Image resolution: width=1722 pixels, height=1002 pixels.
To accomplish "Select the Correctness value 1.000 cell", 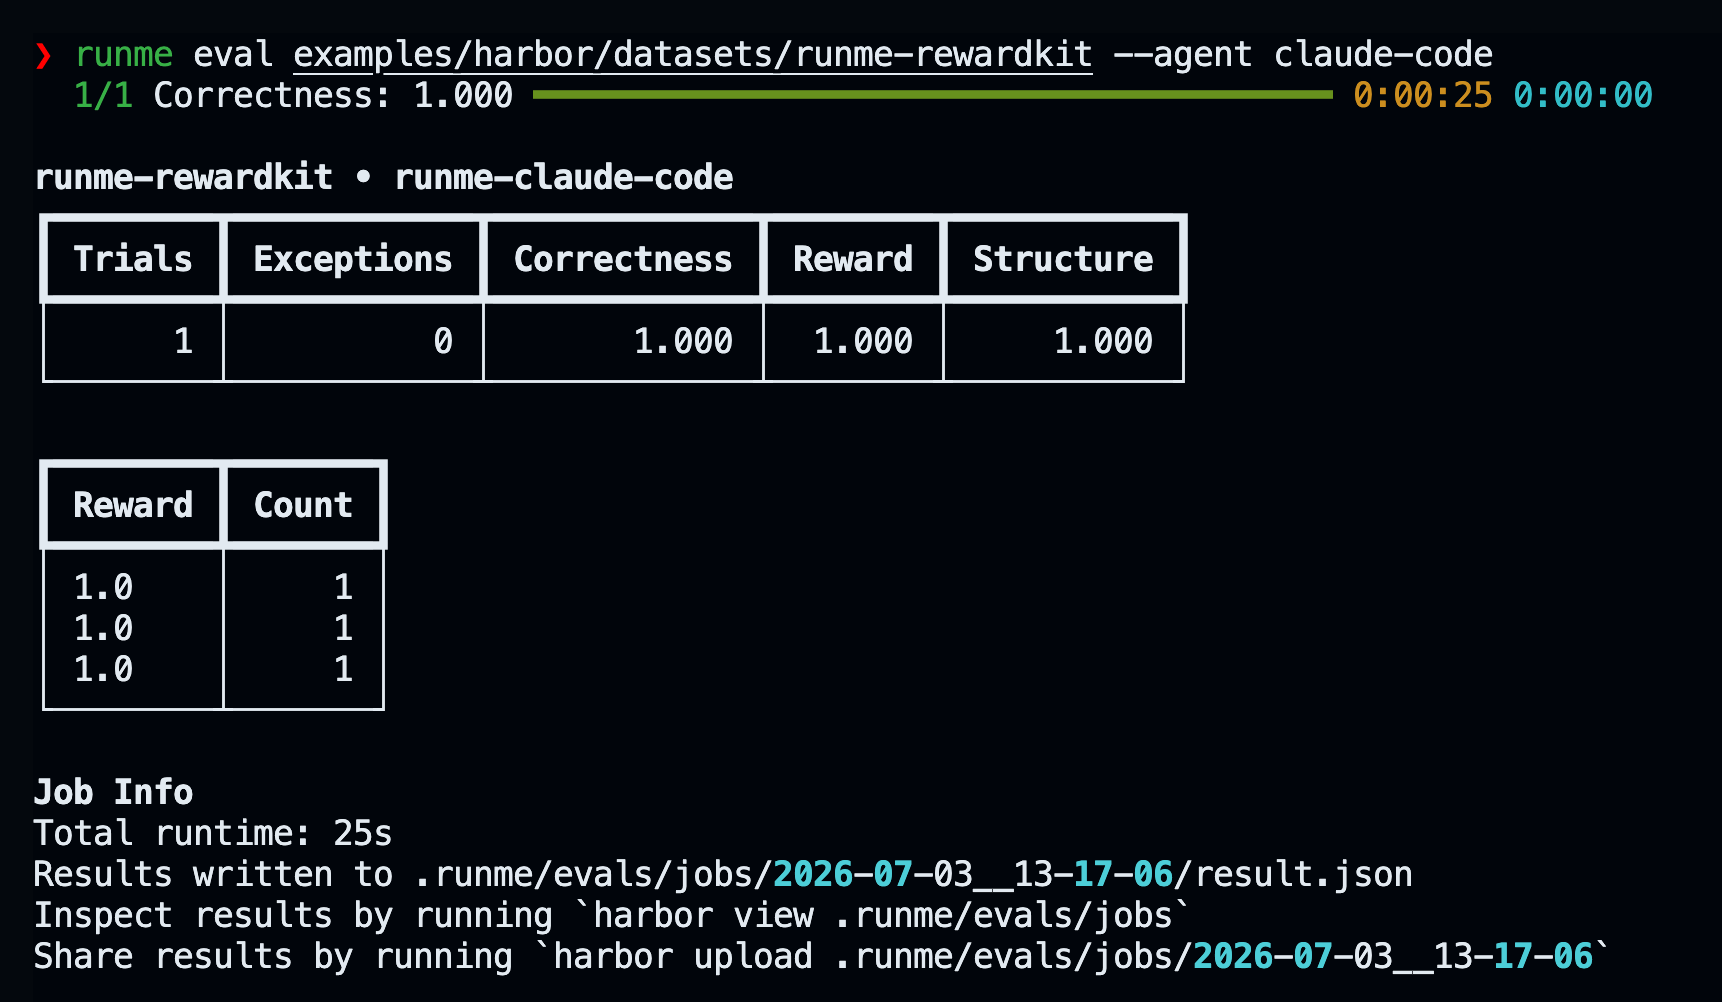I will [623, 341].
